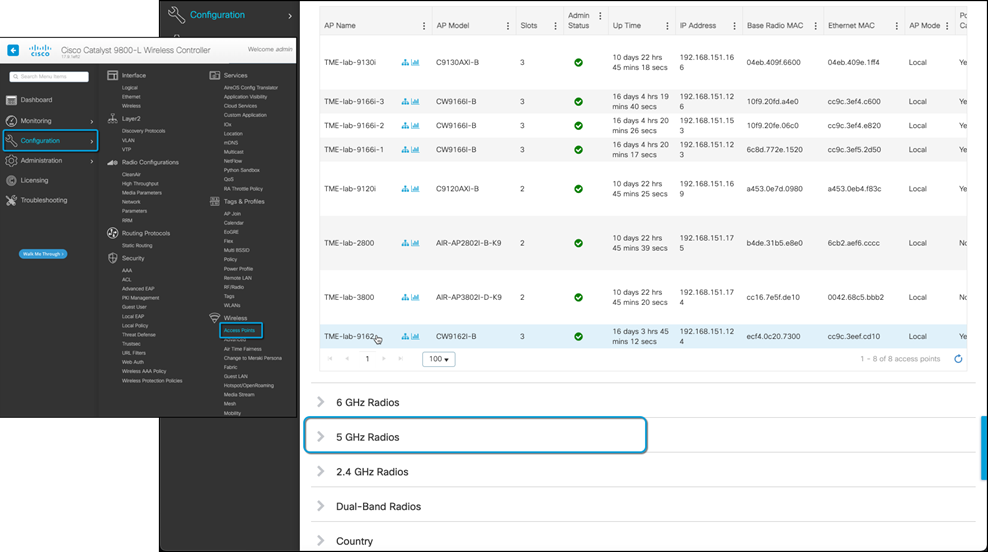Click the blue back arrow icon beside Cisco logo
The width and height of the screenshot is (988, 552).
click(x=13, y=50)
